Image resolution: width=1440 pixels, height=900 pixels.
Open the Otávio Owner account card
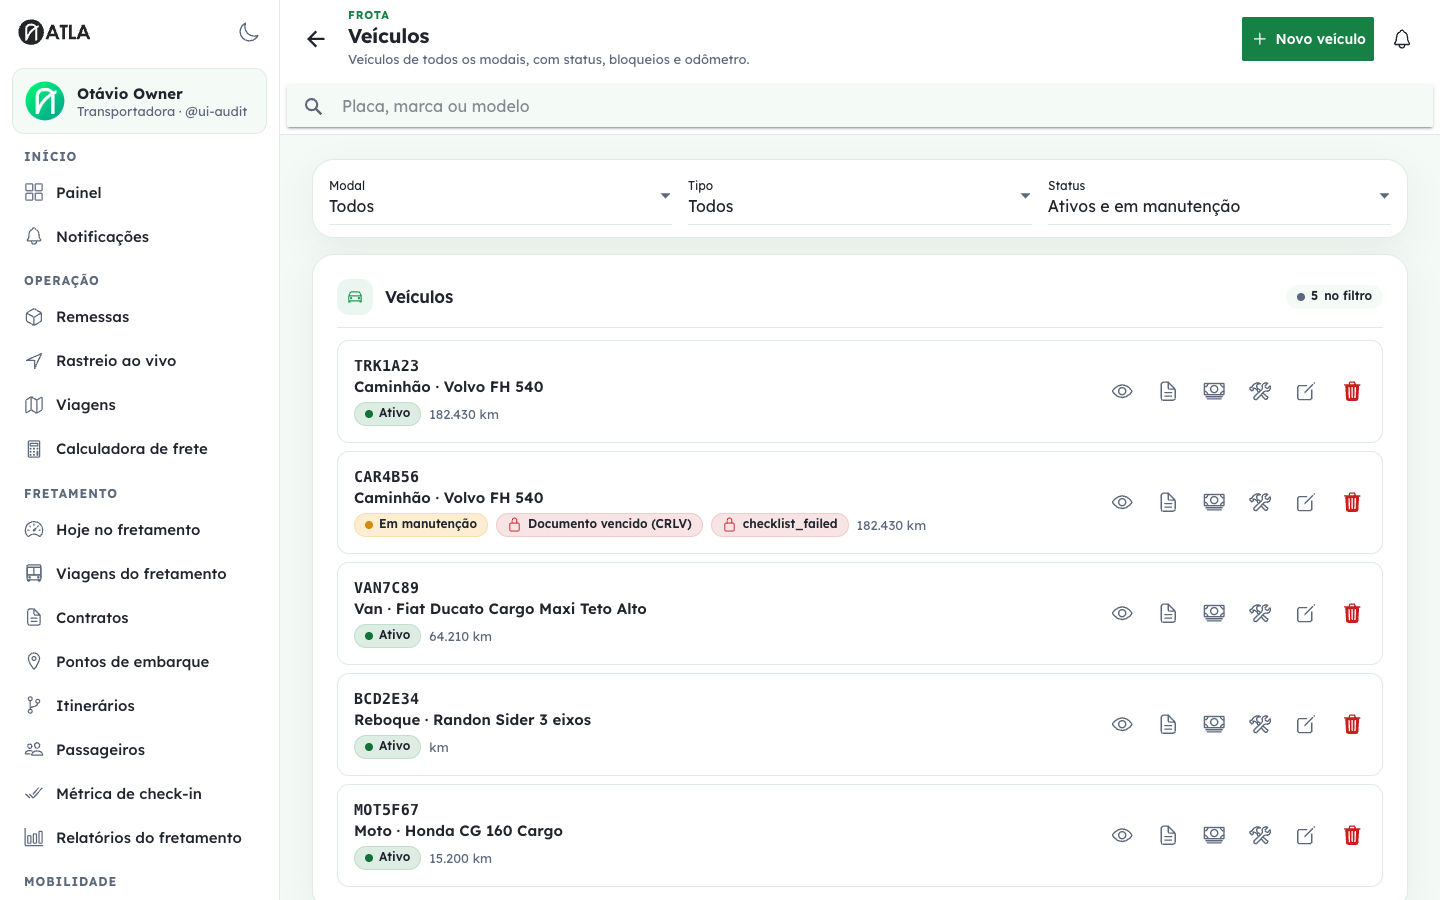139,101
